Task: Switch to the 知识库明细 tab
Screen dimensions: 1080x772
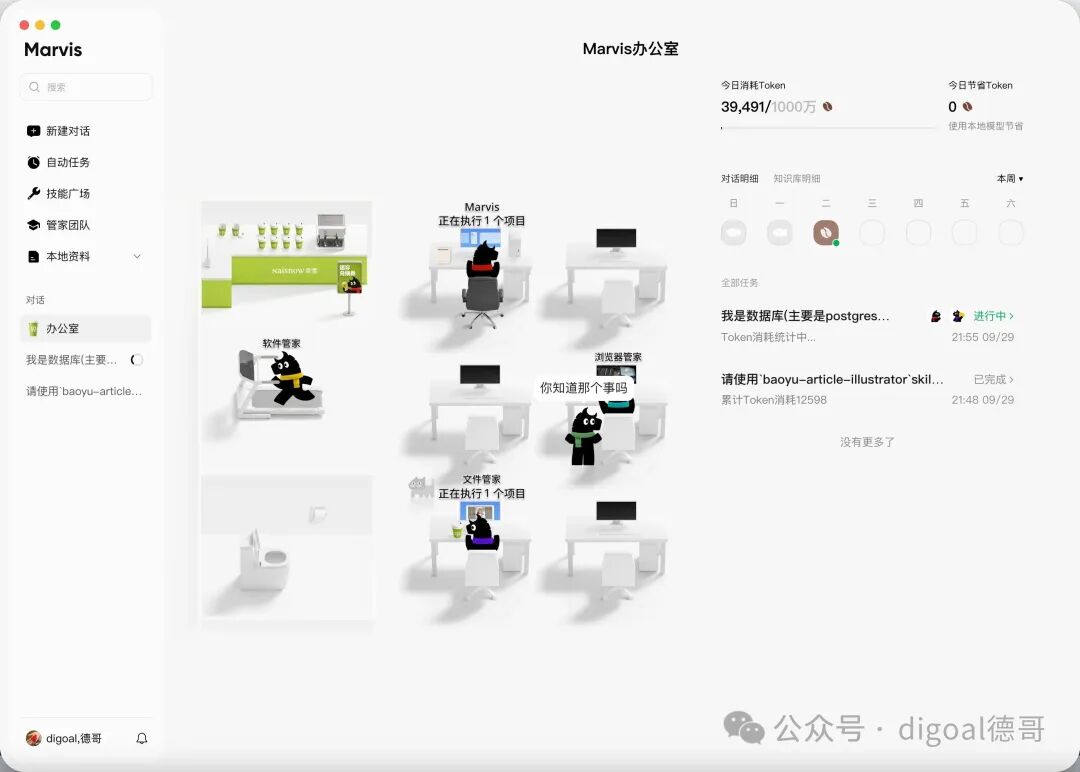Action: point(797,178)
